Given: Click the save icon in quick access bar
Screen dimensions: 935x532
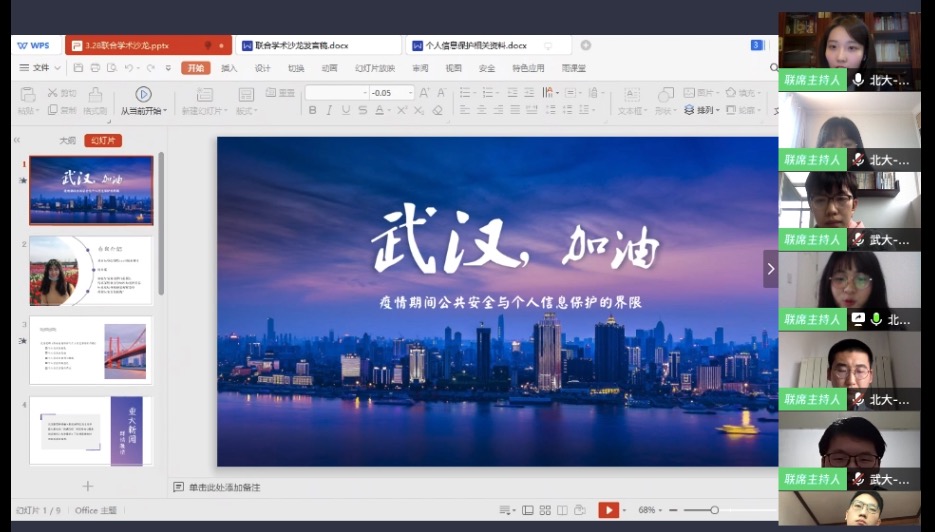Looking at the screenshot, I should (x=78, y=68).
